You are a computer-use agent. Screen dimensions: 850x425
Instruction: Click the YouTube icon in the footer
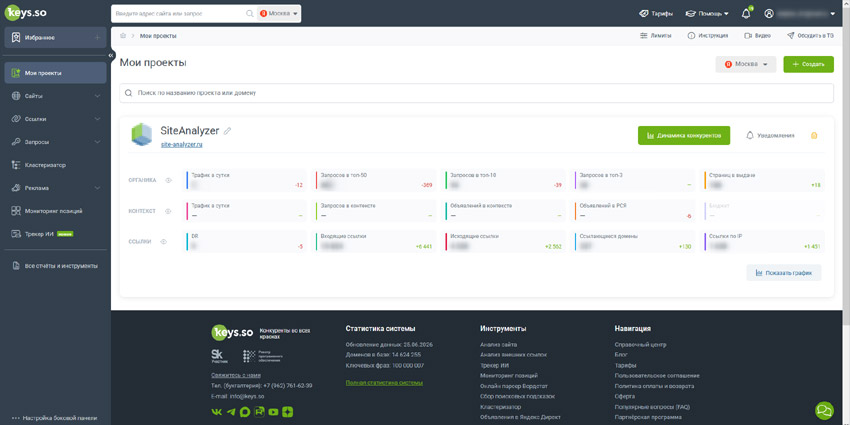(273, 412)
